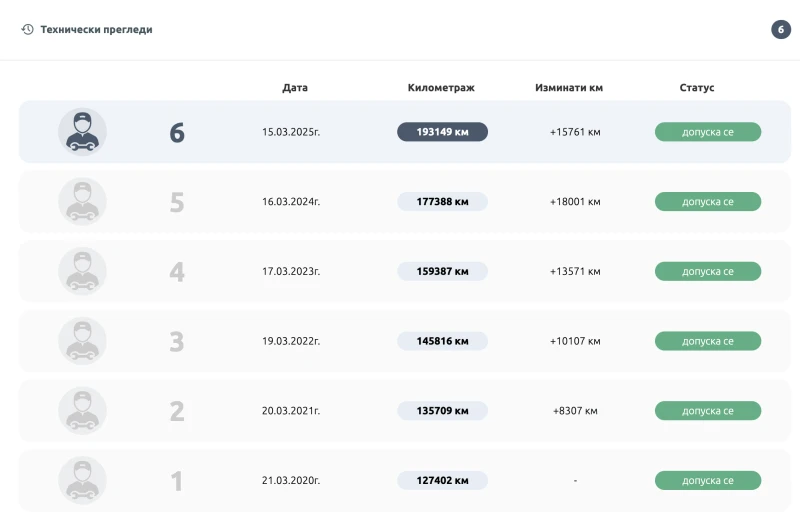Click the Дата column header
The height and width of the screenshot is (529, 800).
(x=295, y=88)
